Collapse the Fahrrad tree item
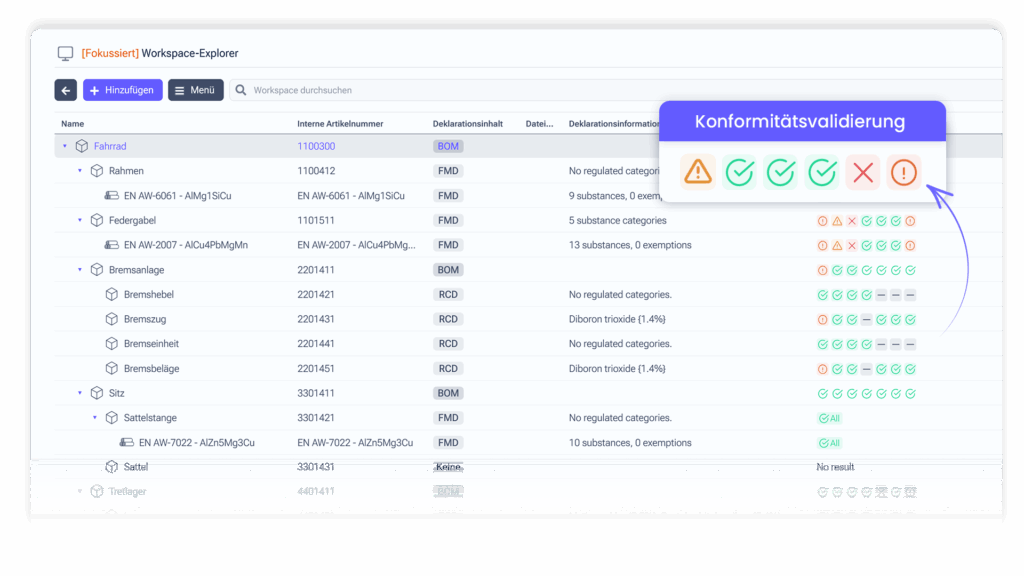This screenshot has height=576, width=1024. pos(66,146)
